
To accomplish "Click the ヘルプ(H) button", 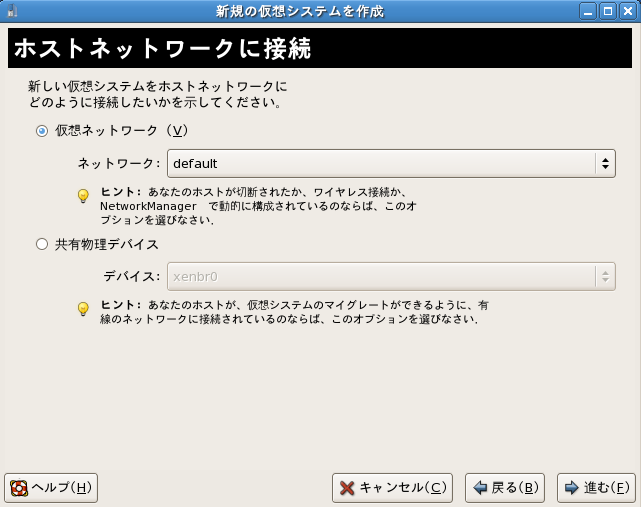I will pyautogui.click(x=51, y=488).
